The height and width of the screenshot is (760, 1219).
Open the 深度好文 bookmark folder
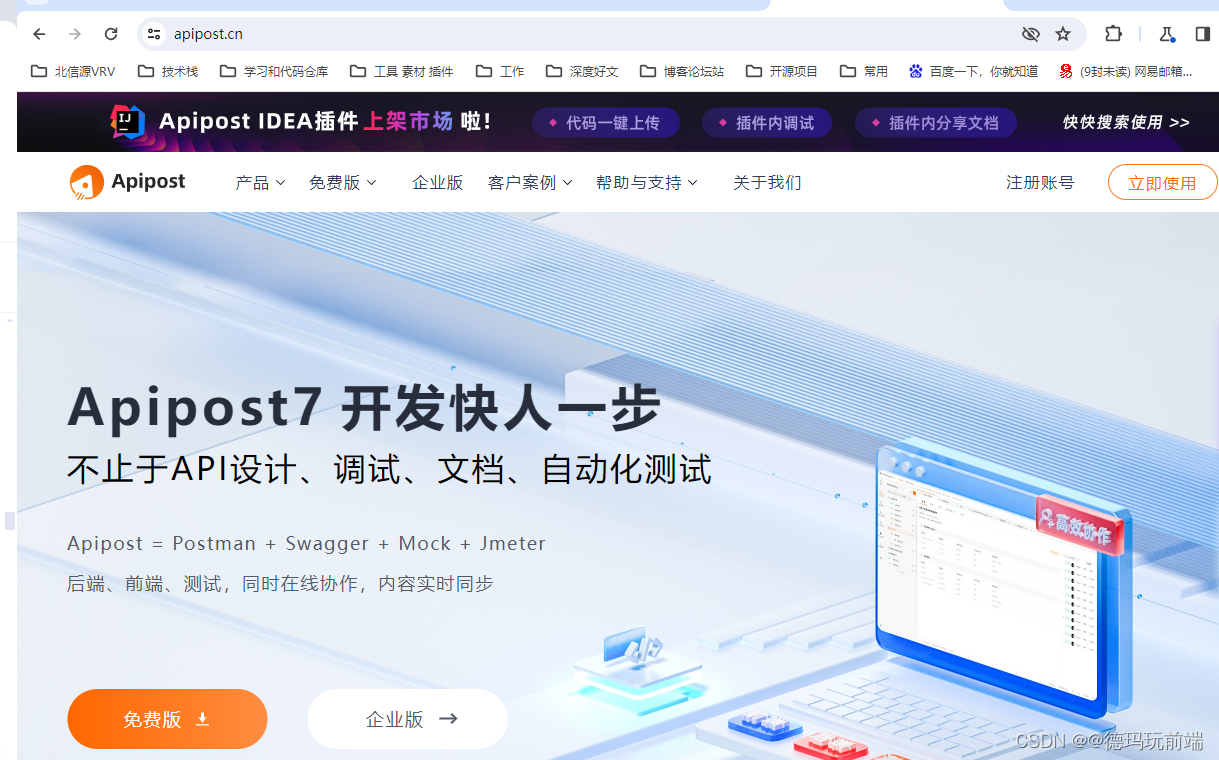(582, 71)
